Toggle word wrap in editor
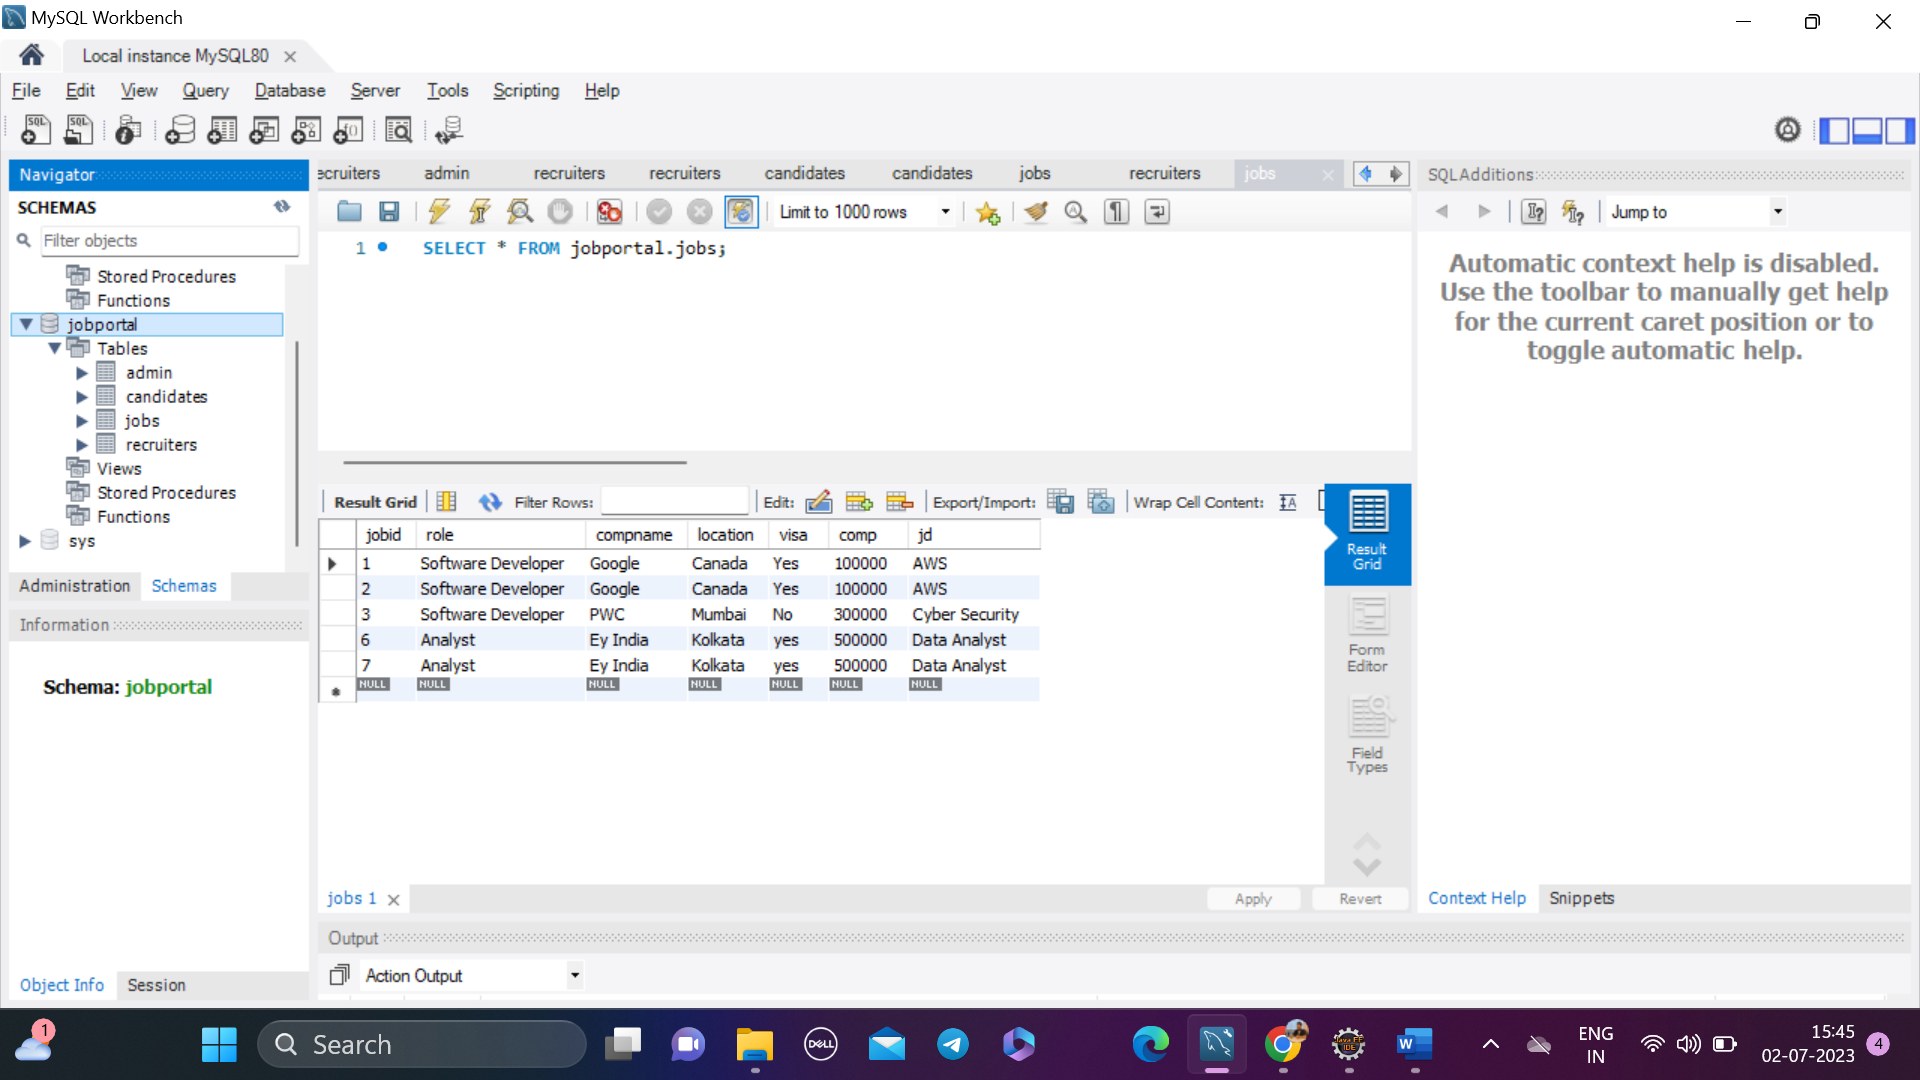Image resolution: width=1920 pixels, height=1080 pixels. pyautogui.click(x=1157, y=212)
